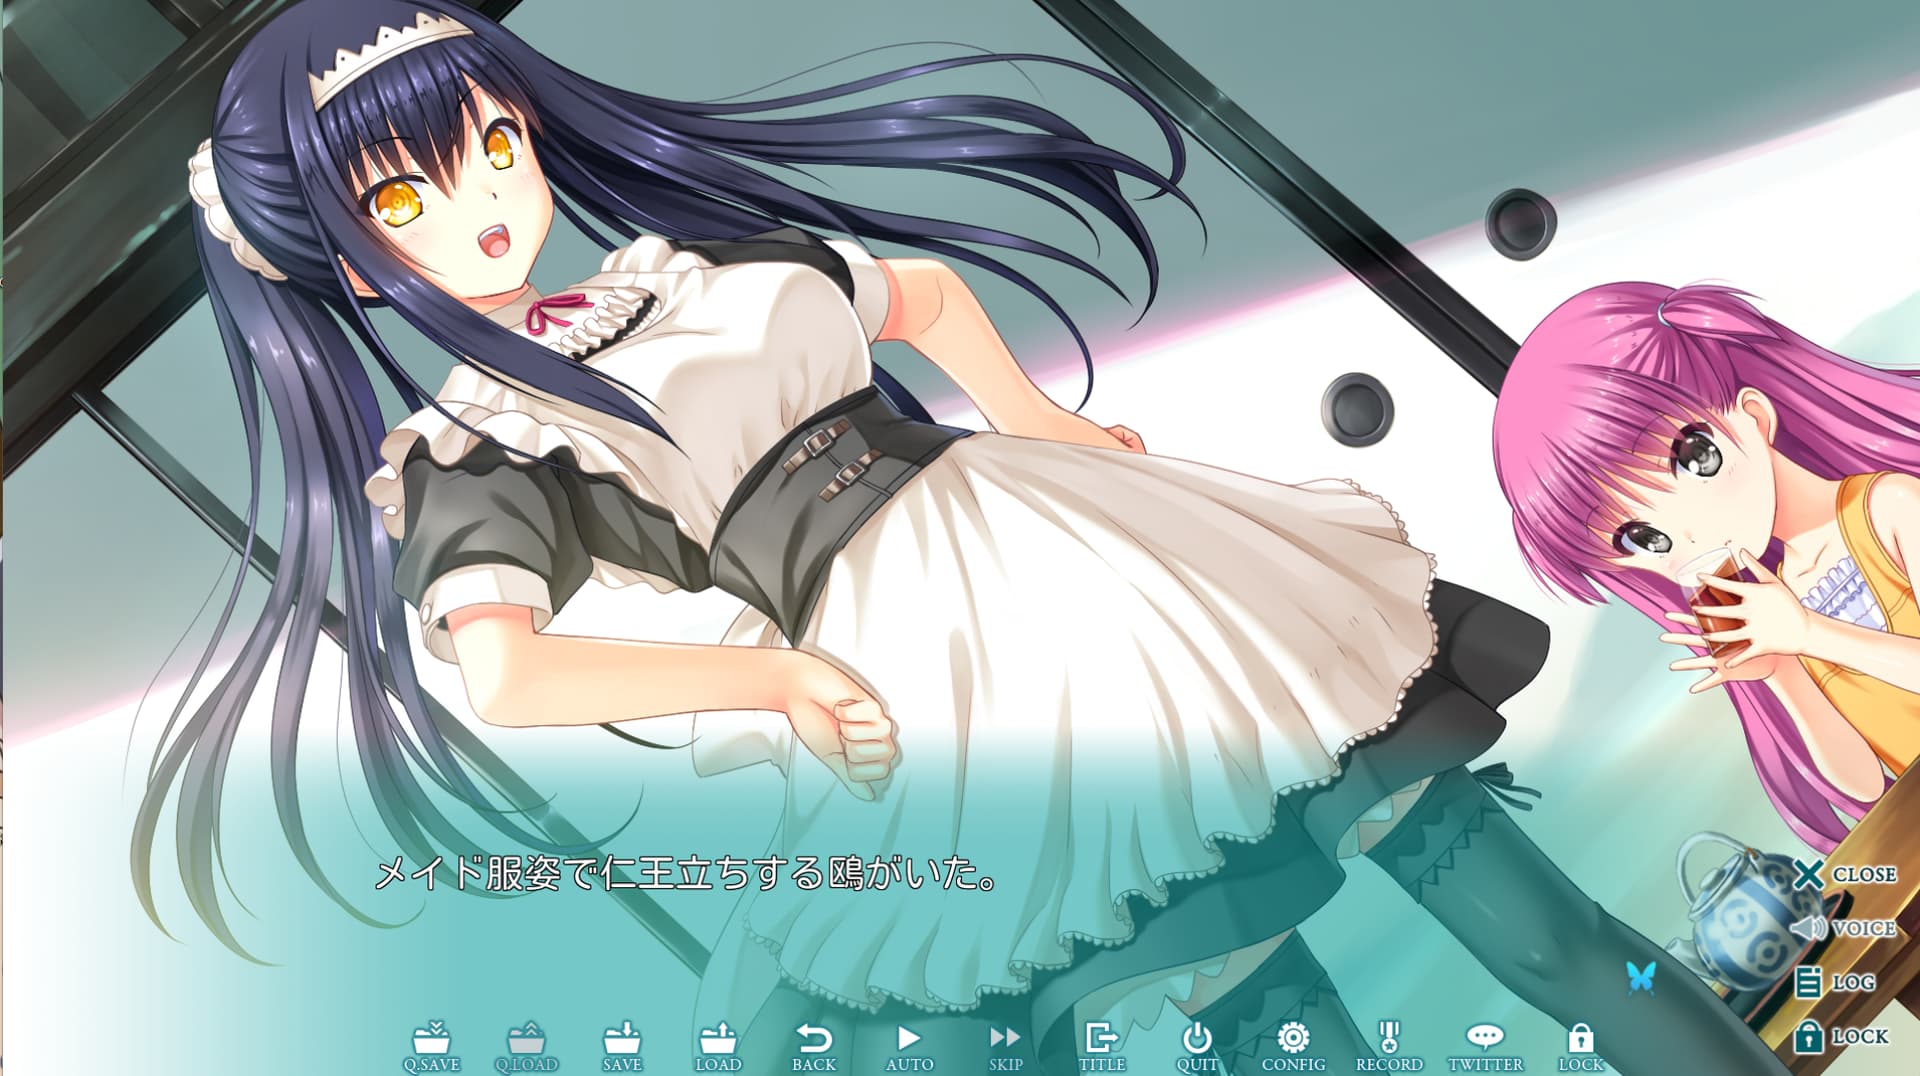The image size is (1920, 1076).
Task: Return to the TITLE screen
Action: [1101, 1048]
